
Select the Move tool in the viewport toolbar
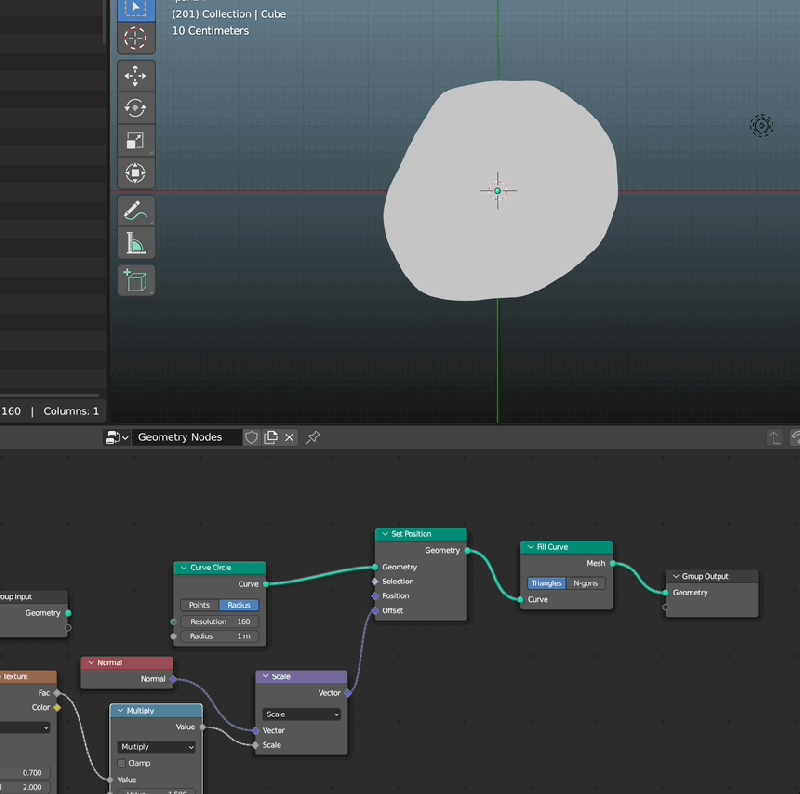point(136,75)
